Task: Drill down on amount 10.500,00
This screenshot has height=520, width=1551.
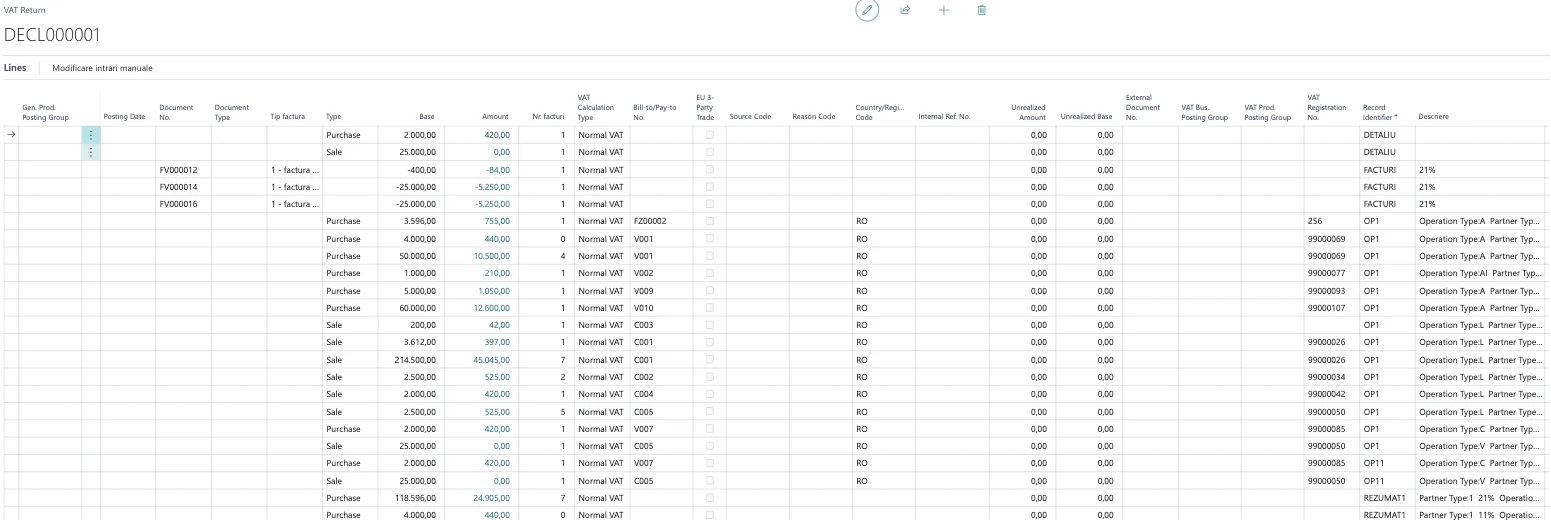Action: [492, 256]
